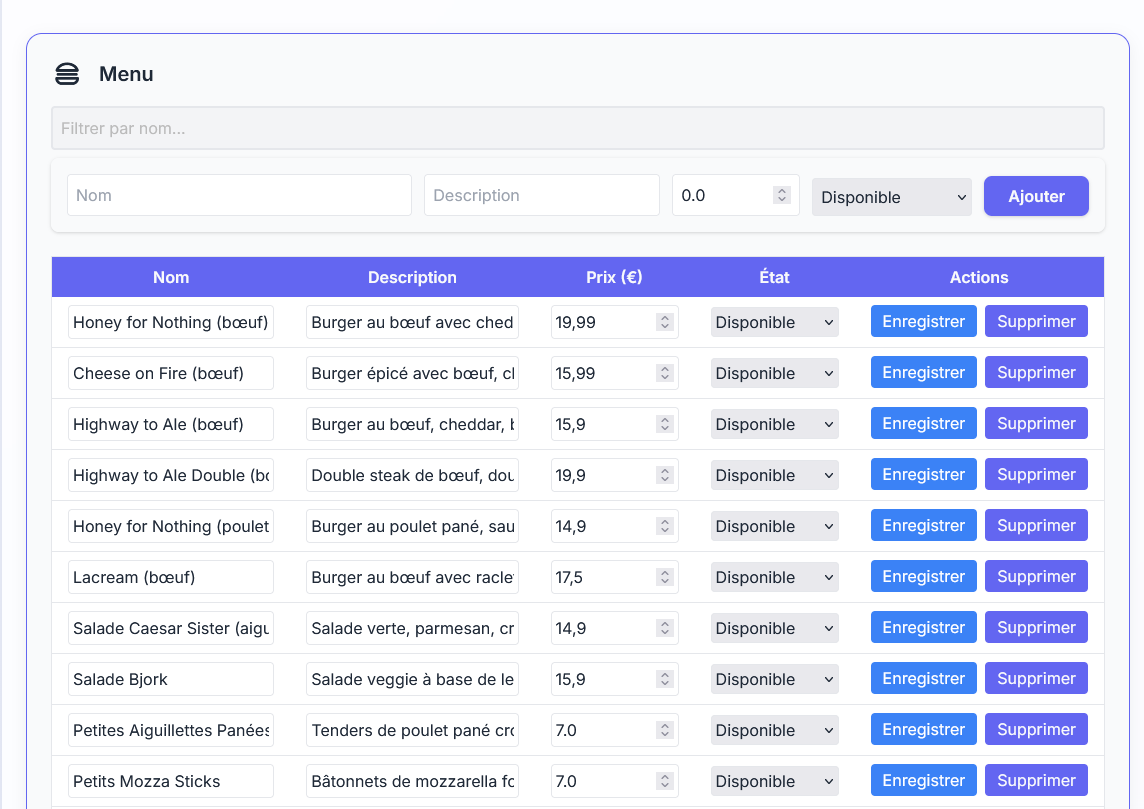
Task: Increment the price stepper in the add form
Action: coord(782,191)
